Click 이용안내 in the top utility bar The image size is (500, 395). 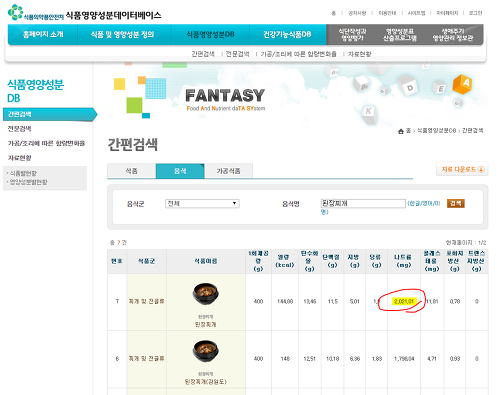387,13
